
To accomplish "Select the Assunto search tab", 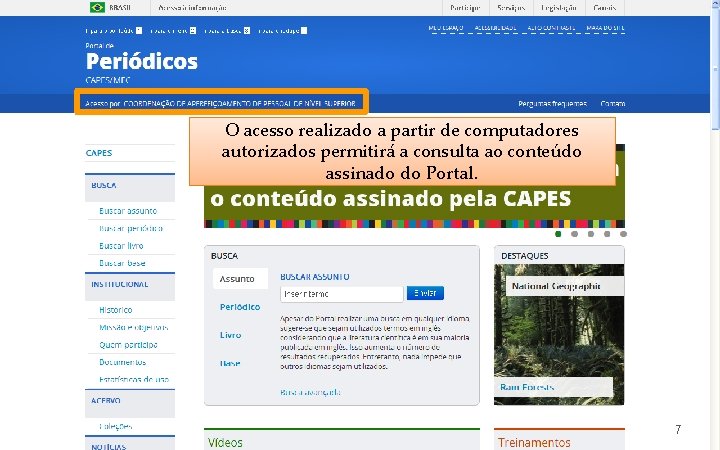I will [x=240, y=279].
